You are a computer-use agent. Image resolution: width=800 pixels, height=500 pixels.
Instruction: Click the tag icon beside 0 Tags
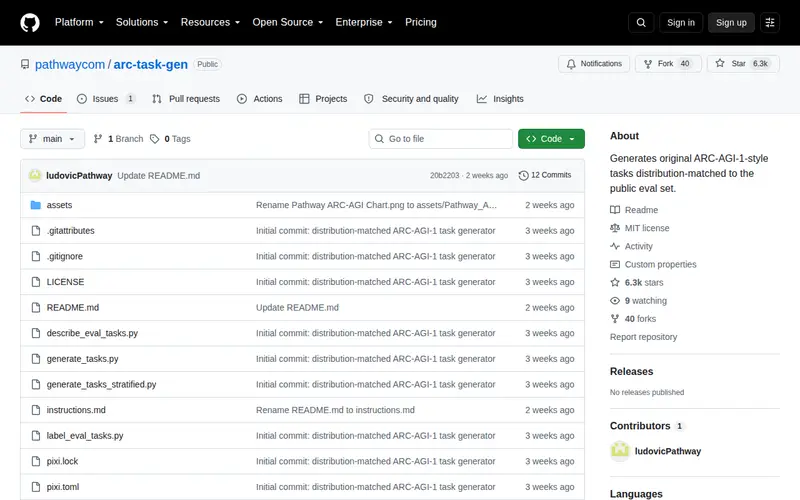tap(155, 139)
